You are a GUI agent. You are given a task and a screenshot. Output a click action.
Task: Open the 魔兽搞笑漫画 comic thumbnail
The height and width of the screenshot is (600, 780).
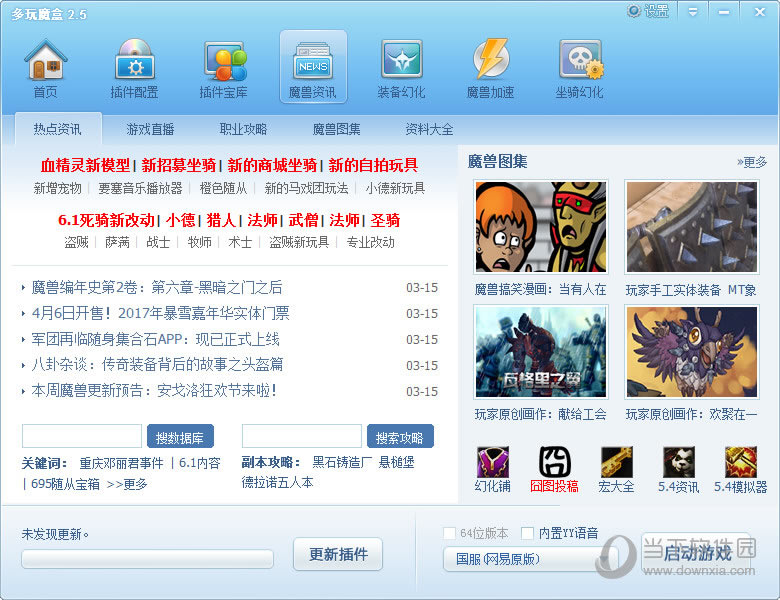coord(541,227)
